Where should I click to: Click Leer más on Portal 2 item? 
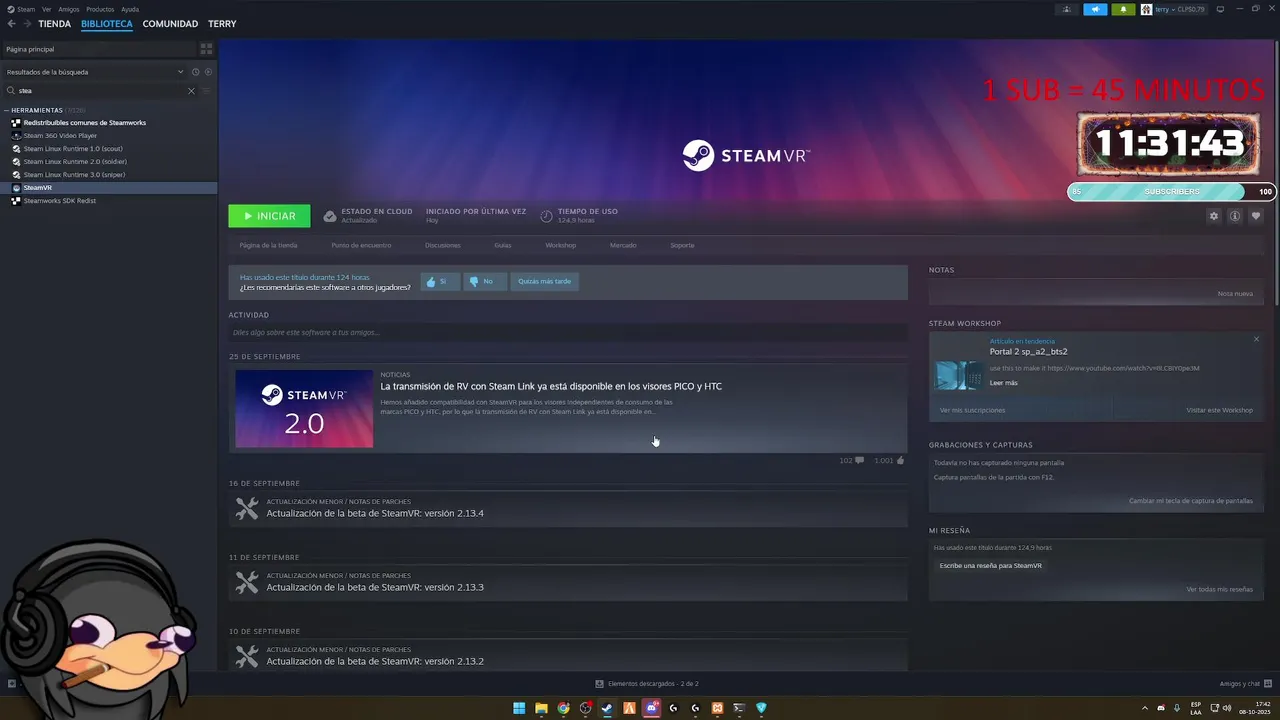coord(1003,383)
